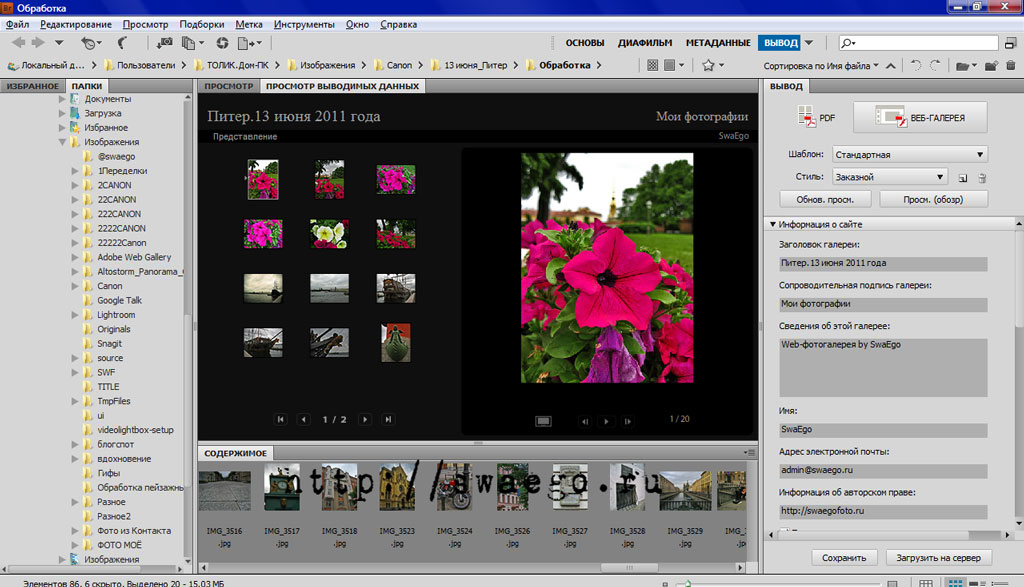1024x587 pixels.
Task: Click 13 июня_Питер breadcrumb folder
Action: [x=475, y=65]
